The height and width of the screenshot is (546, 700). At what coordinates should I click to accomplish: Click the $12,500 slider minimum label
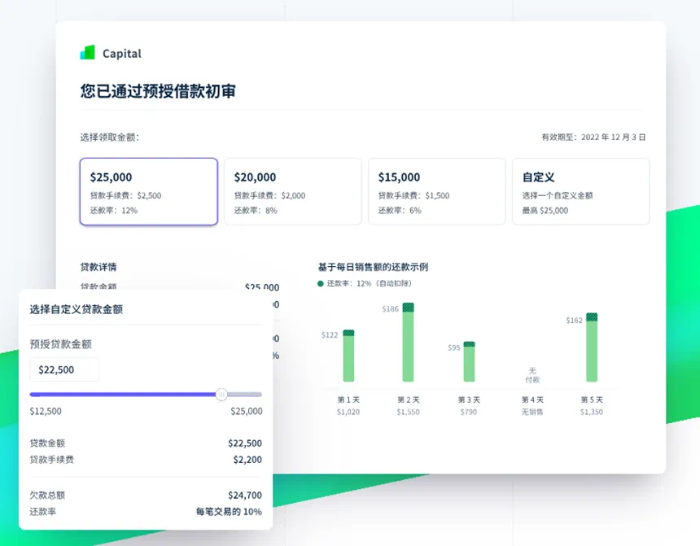[46, 411]
